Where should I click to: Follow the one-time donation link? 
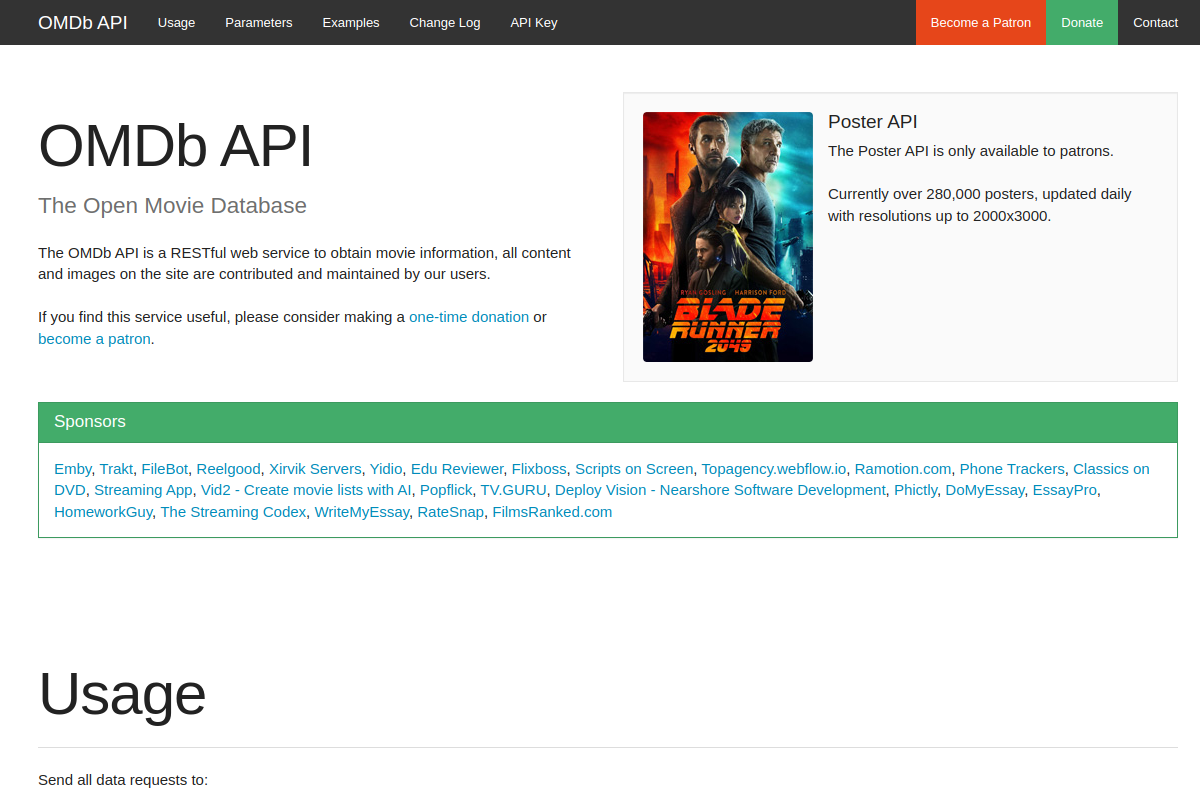(x=469, y=317)
